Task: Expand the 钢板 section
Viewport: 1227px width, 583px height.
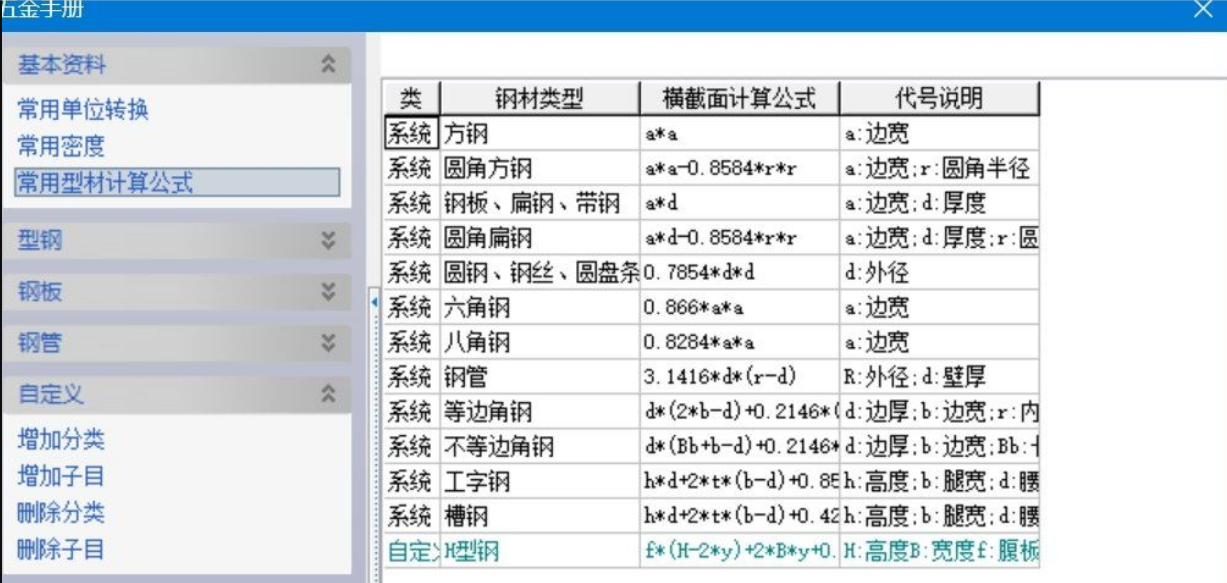Action: pyautogui.click(x=327, y=292)
